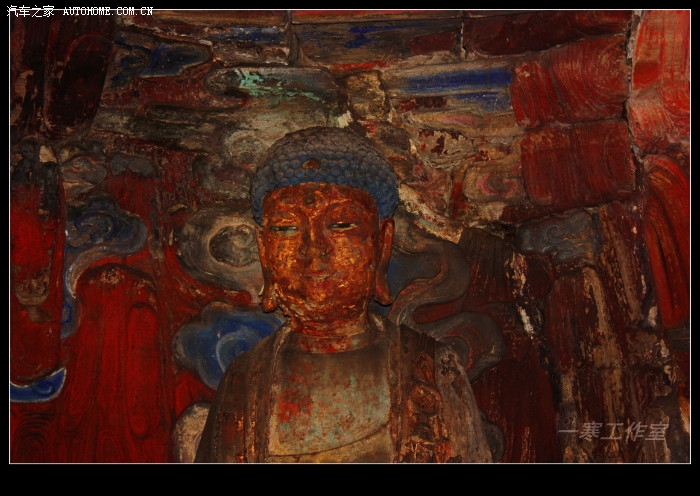This screenshot has height=496, width=700.
Task: Click the red jewel on the Buddha's hair
Action: coord(313,165)
